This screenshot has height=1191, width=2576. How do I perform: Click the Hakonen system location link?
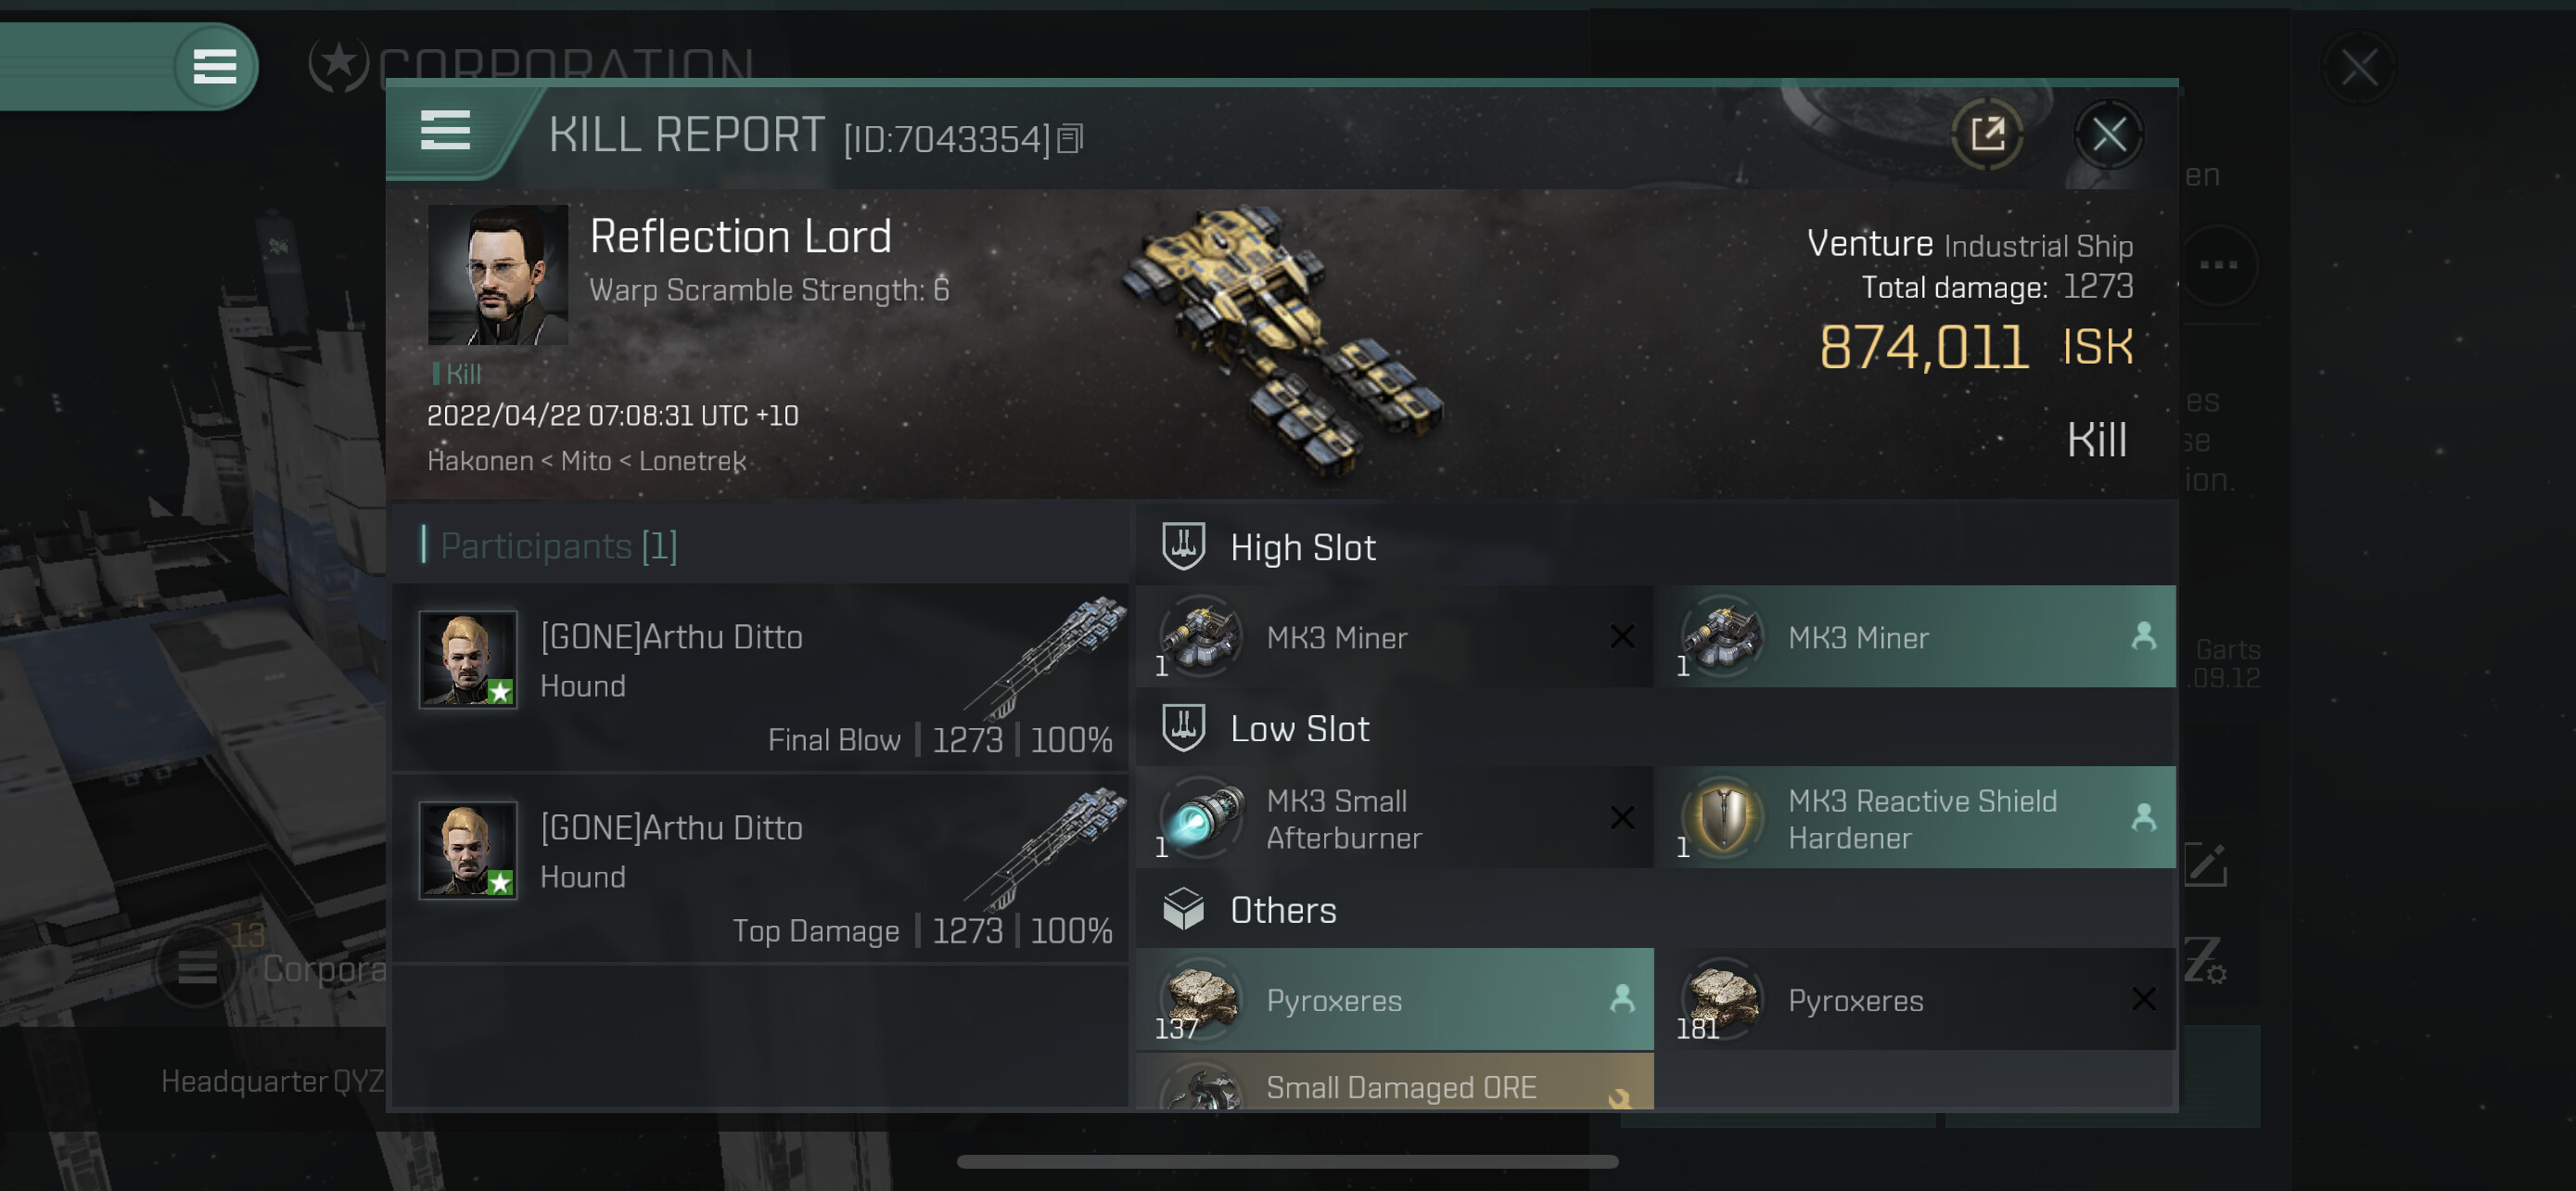[480, 461]
